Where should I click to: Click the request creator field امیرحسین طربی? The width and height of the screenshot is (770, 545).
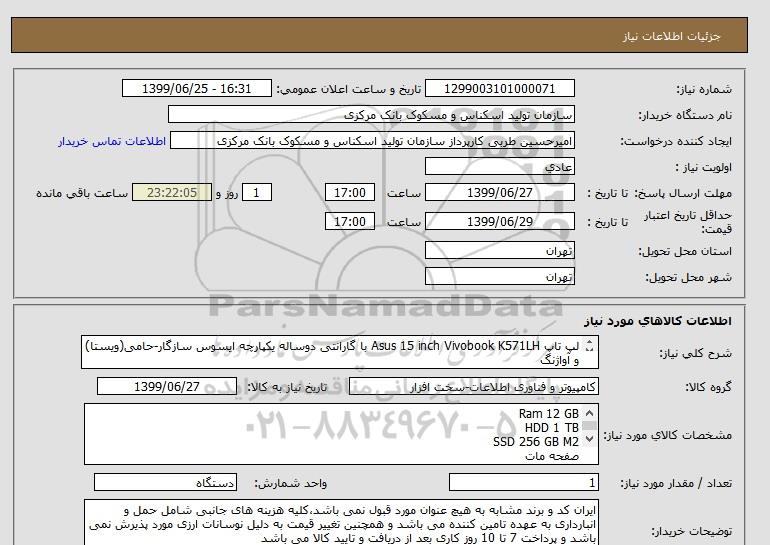(x=372, y=141)
